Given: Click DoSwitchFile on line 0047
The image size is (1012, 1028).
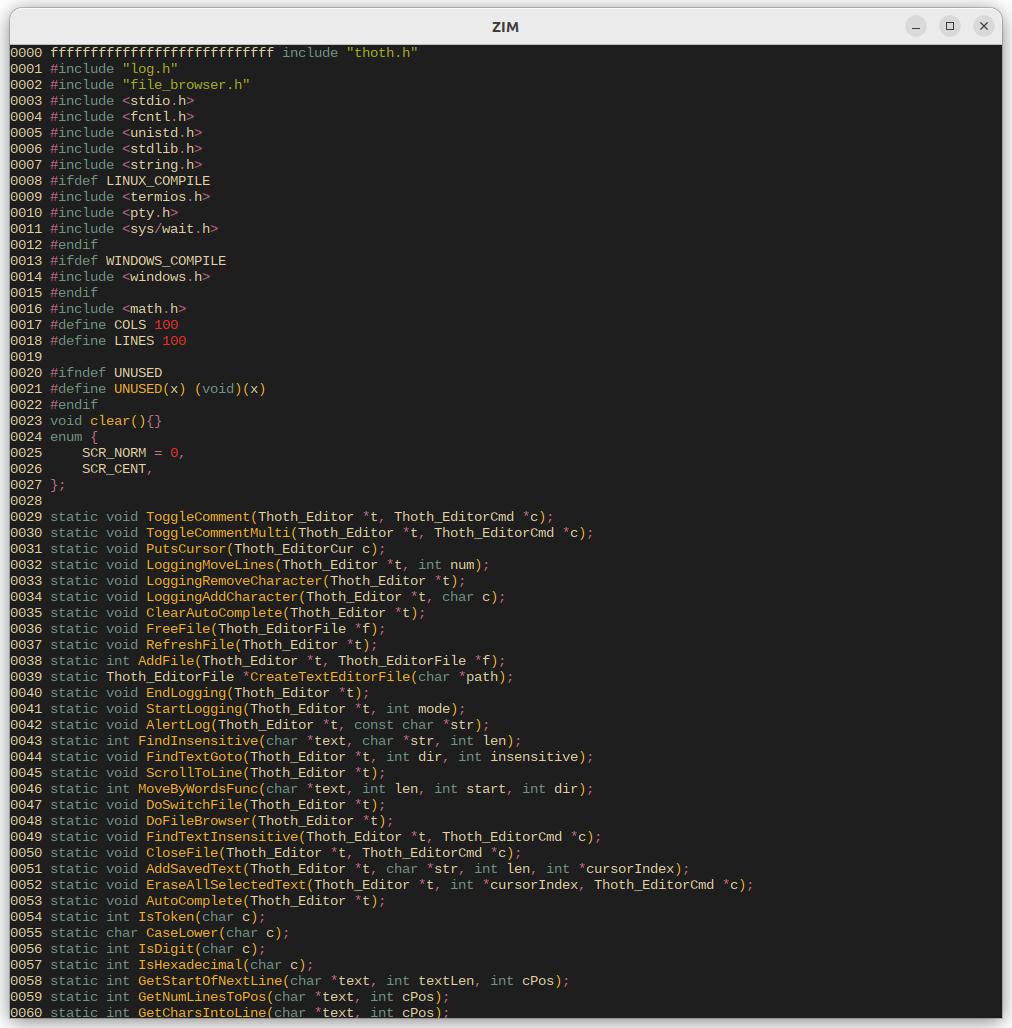Looking at the screenshot, I should (194, 804).
